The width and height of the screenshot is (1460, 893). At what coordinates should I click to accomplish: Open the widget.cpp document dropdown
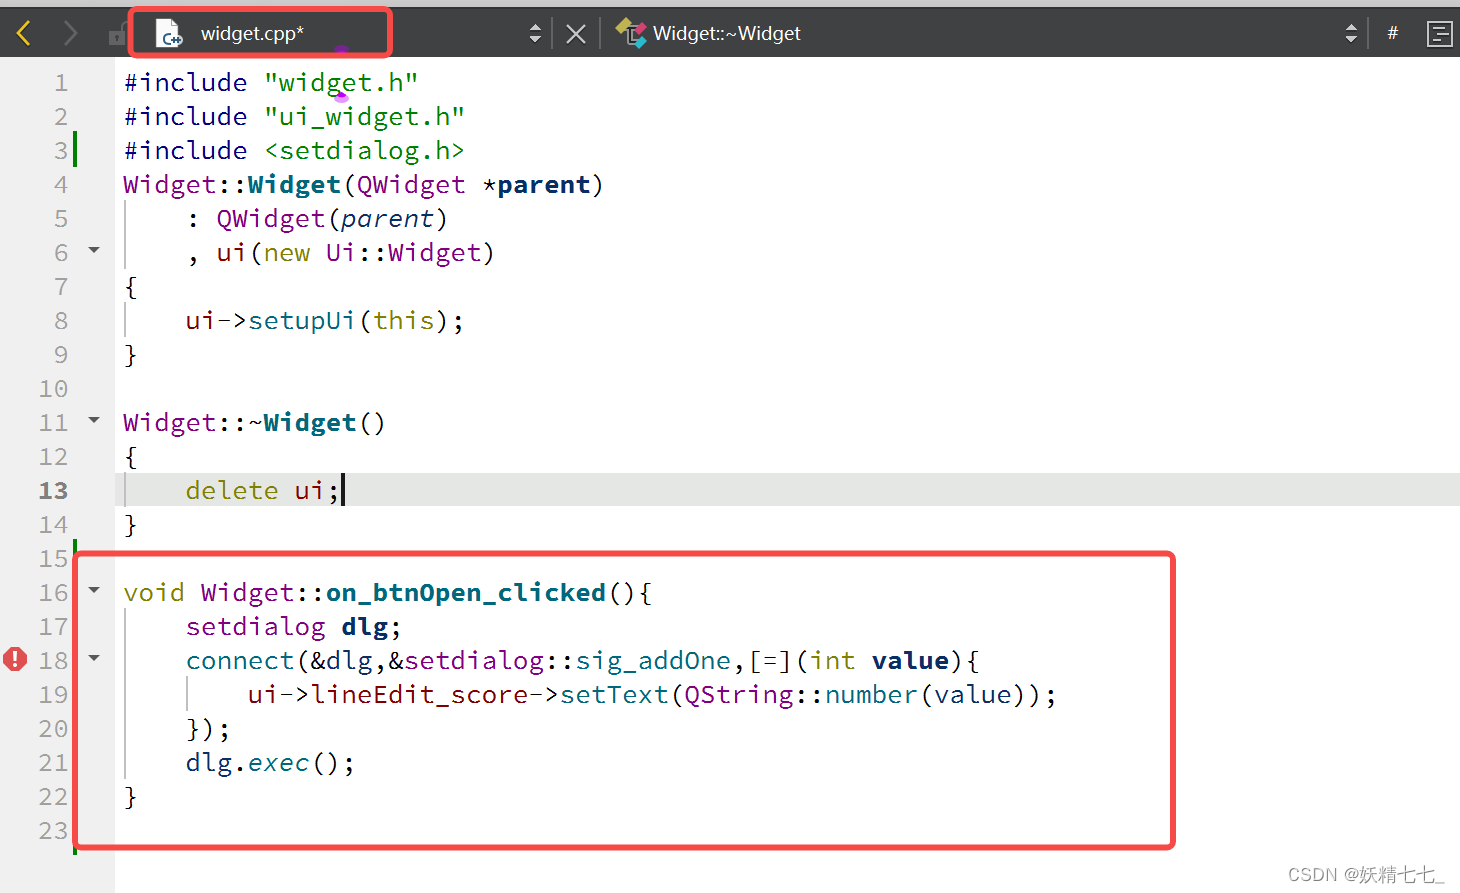coord(535,33)
